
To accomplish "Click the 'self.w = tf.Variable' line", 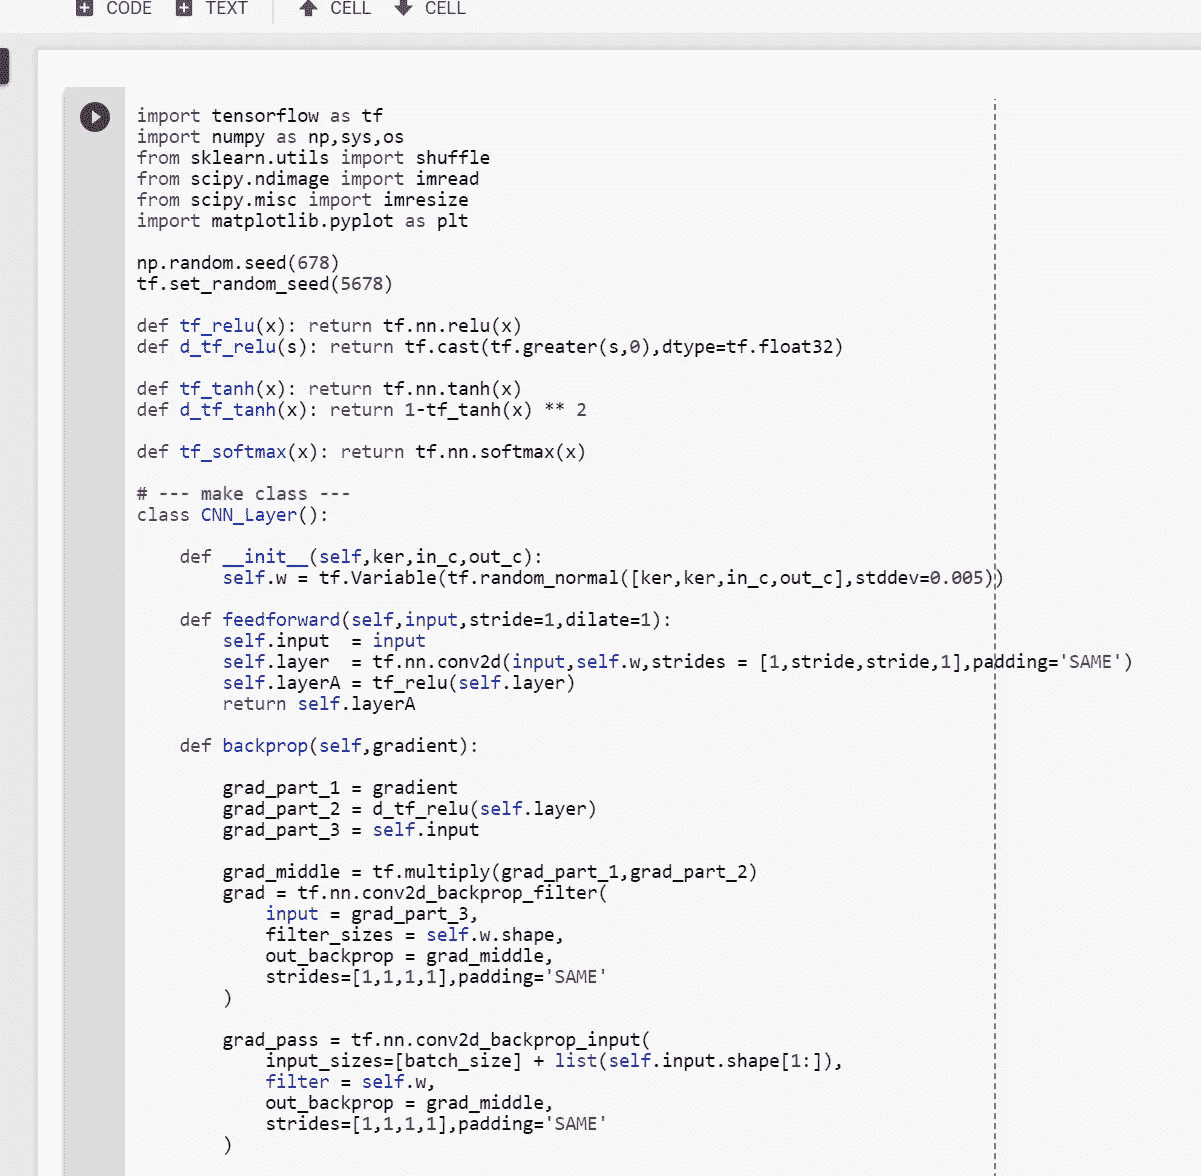I will coord(613,578).
